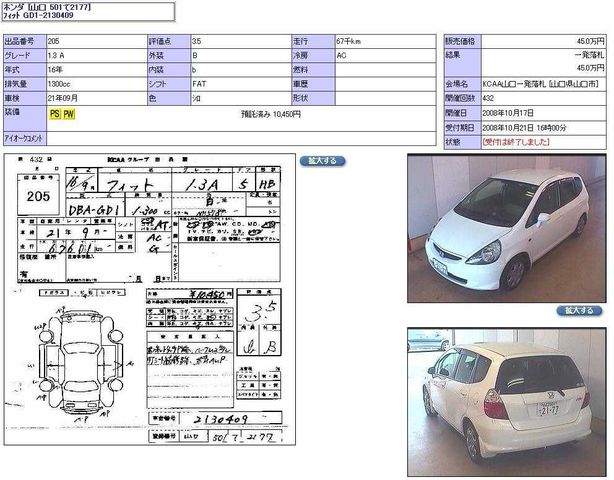Select the model year value 16年
This screenshot has width=614, height=480.
pyautogui.click(x=55, y=70)
